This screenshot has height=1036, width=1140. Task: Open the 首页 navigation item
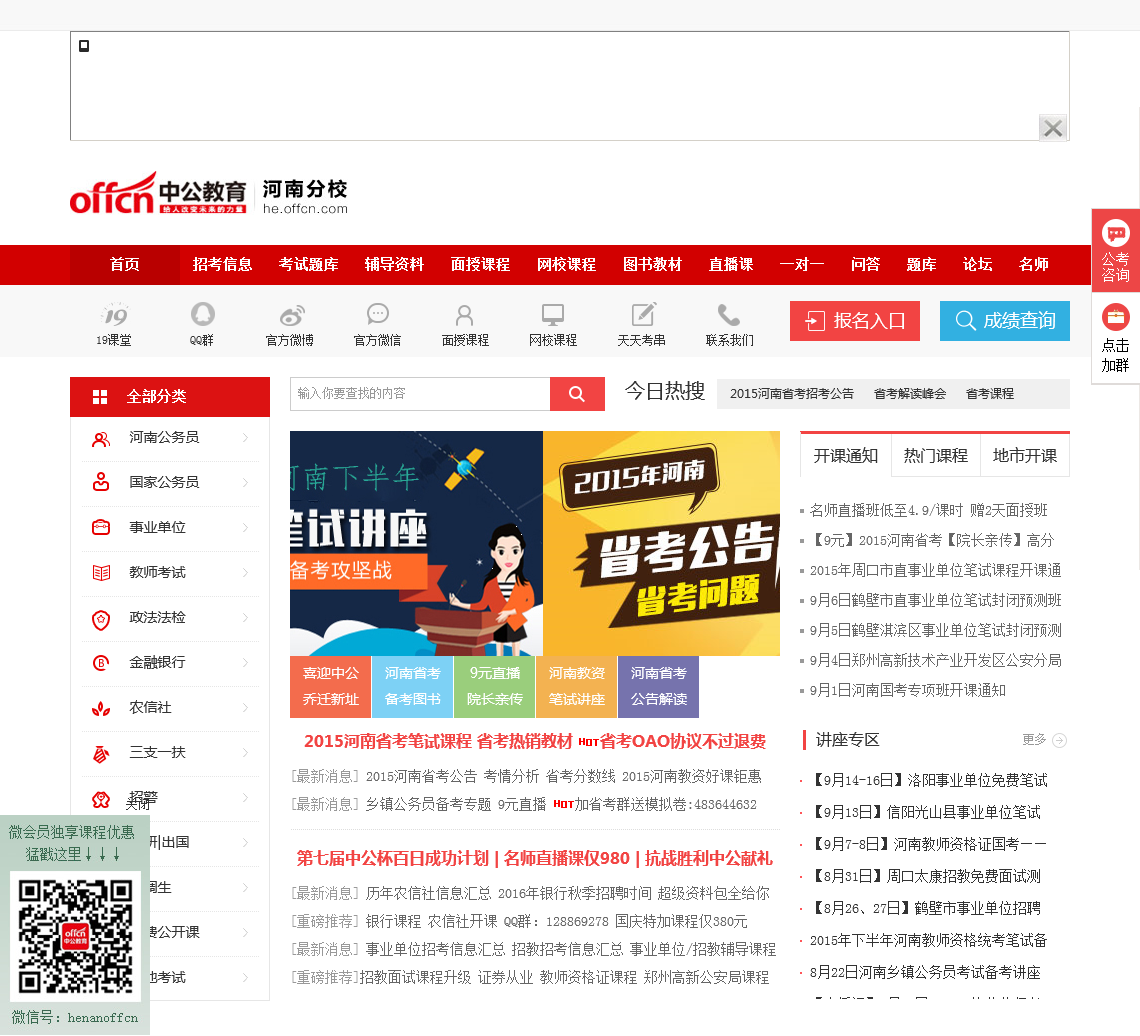(124, 265)
